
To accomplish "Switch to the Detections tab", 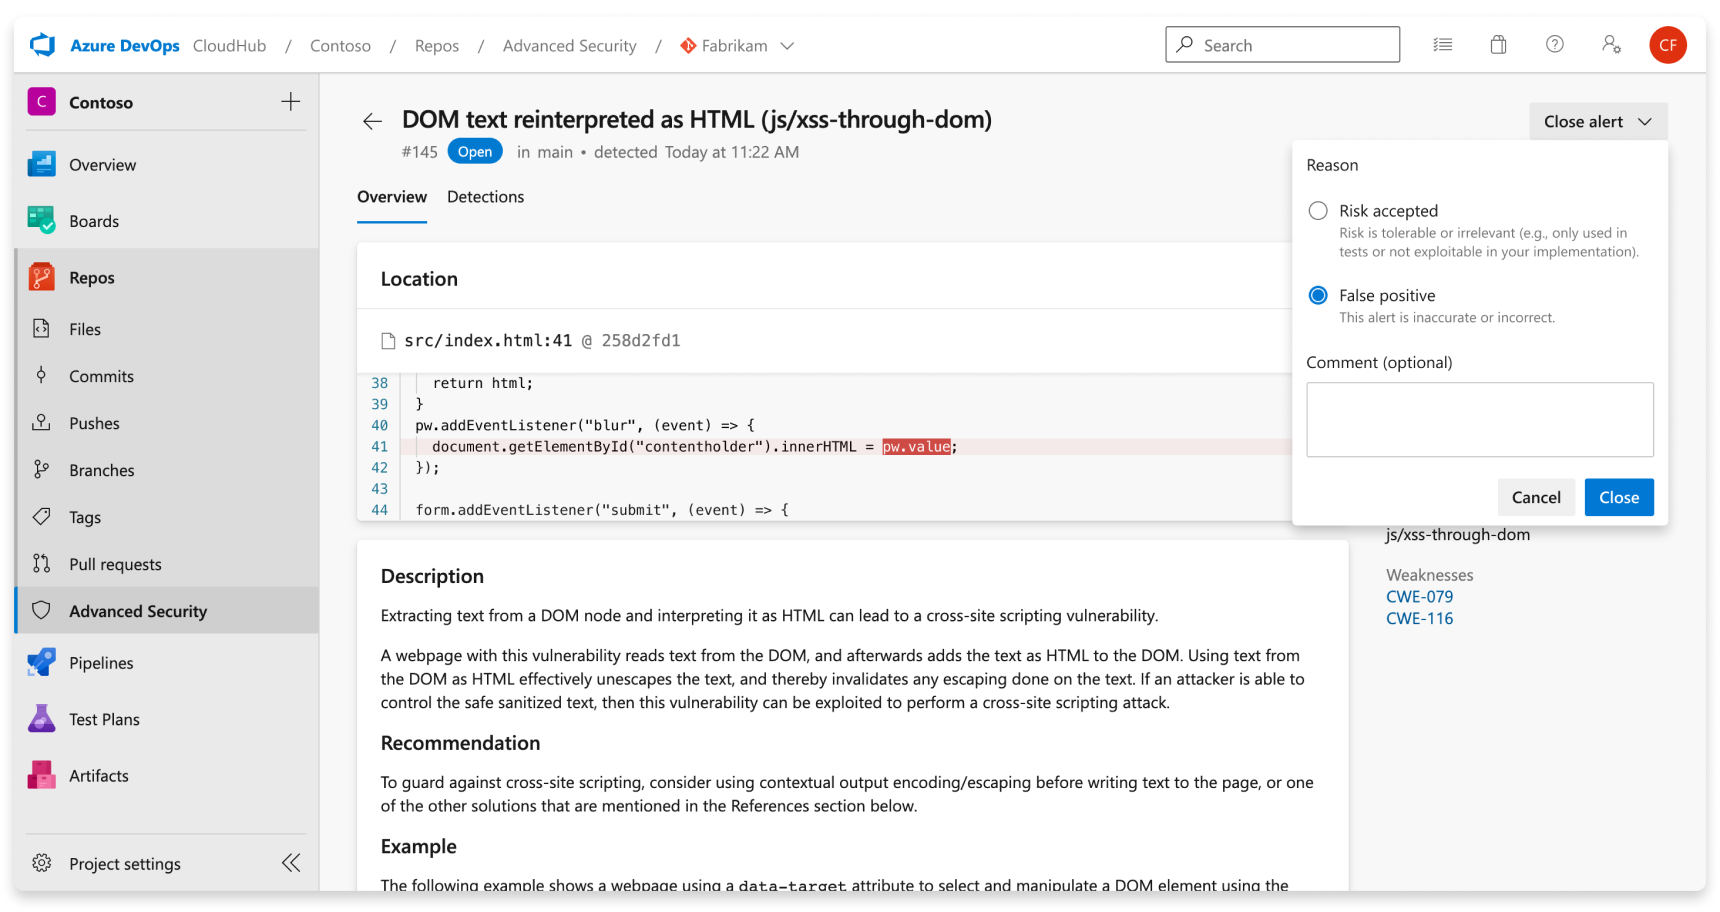I will [x=485, y=197].
